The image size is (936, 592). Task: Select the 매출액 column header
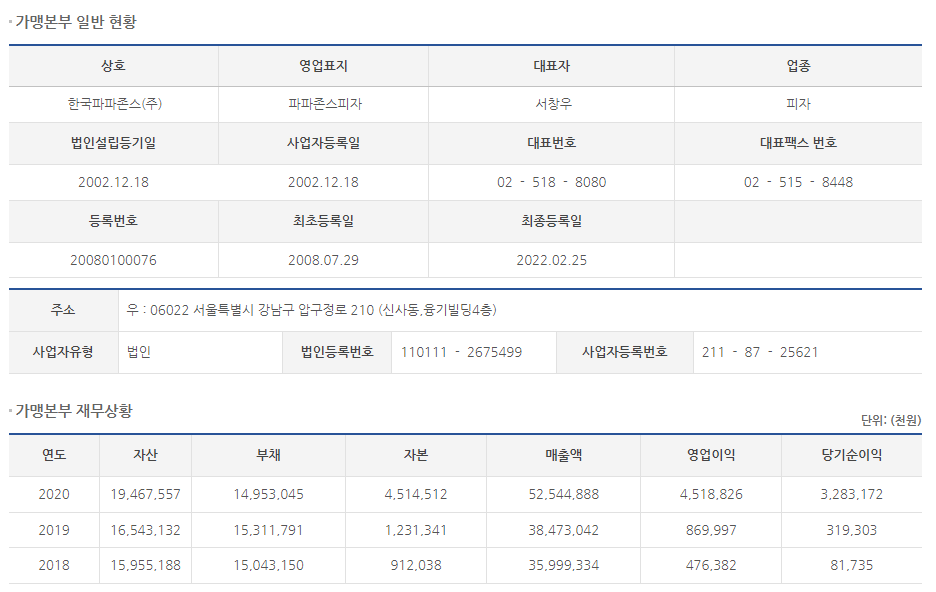pos(564,455)
